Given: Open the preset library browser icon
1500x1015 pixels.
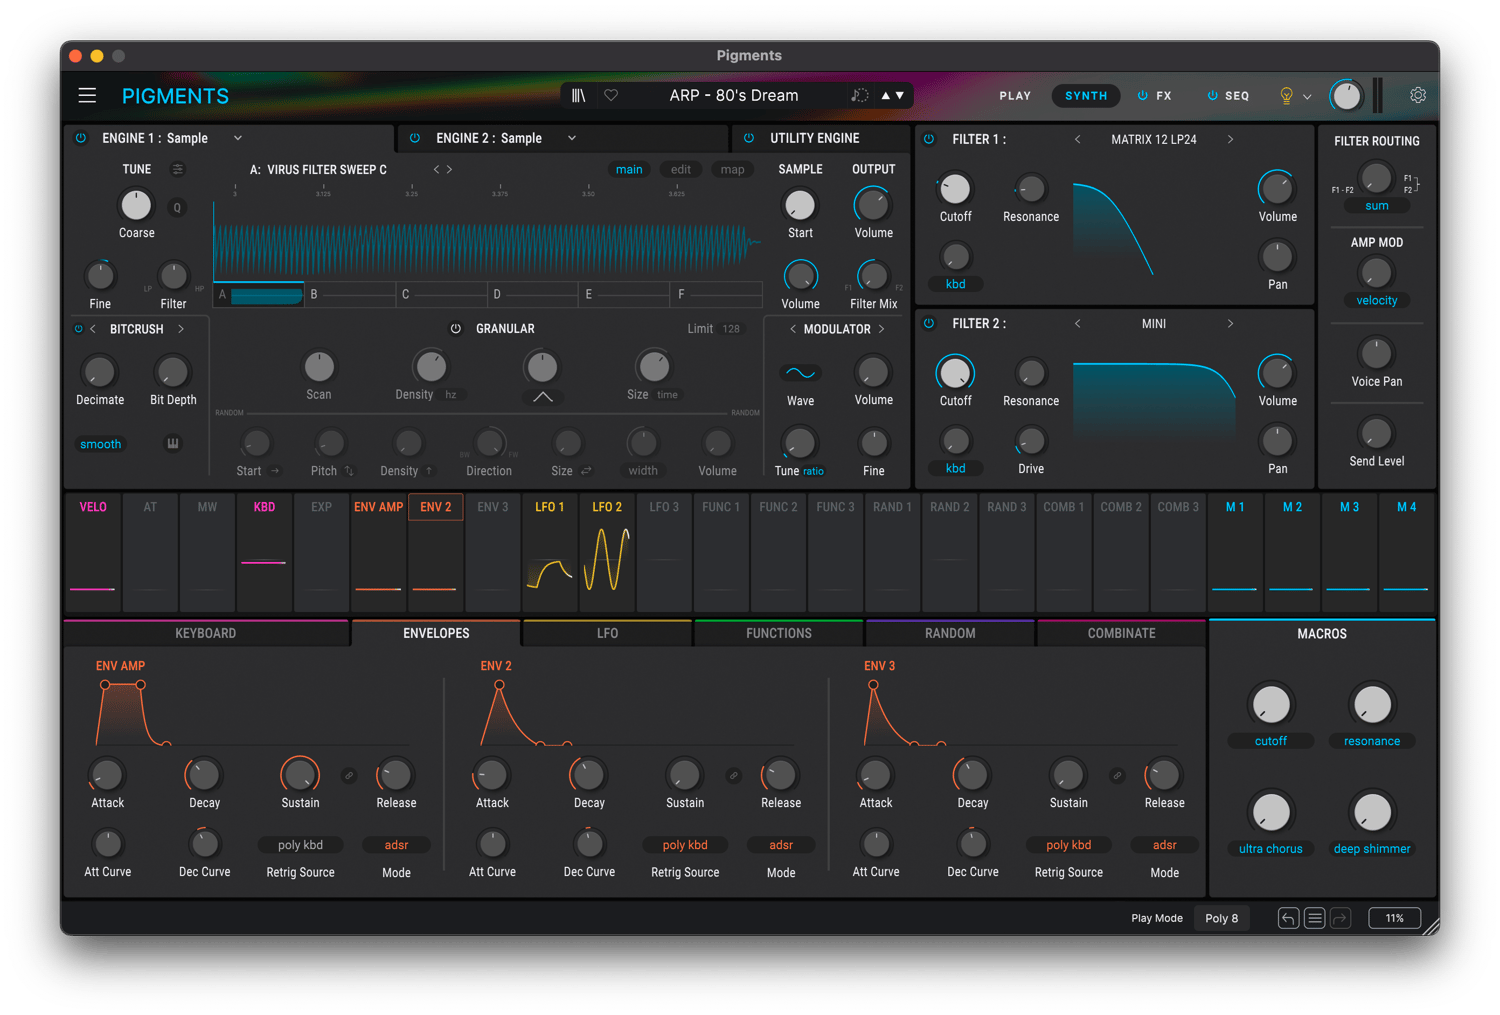Looking at the screenshot, I should pos(578,96).
